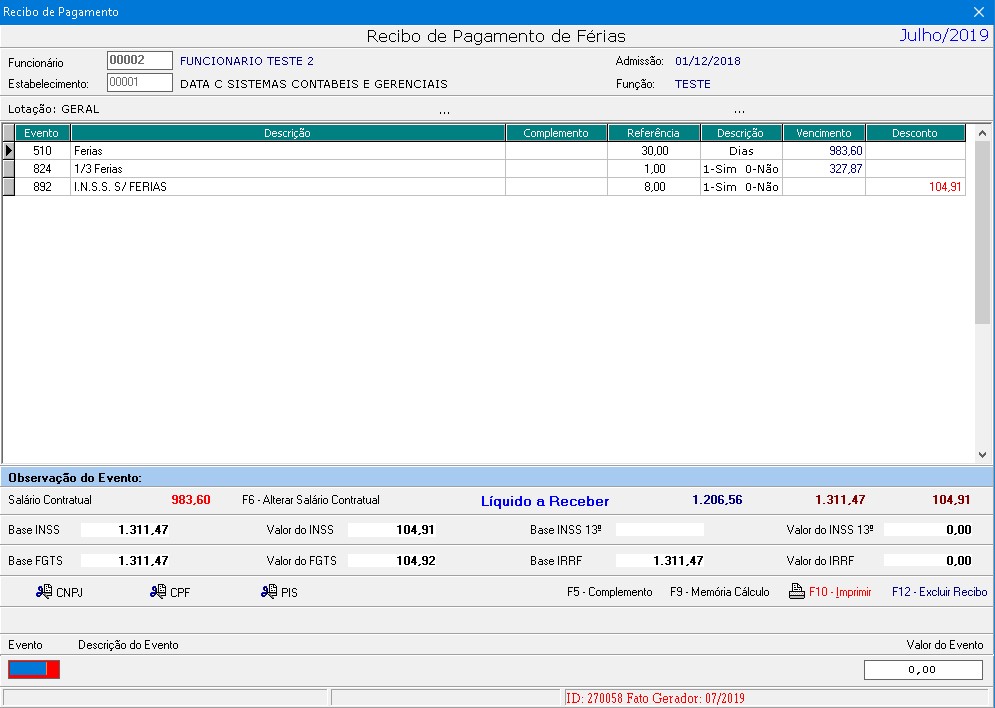Click the row selector for event 892
Image resolution: width=995 pixels, height=708 pixels.
coord(9,187)
